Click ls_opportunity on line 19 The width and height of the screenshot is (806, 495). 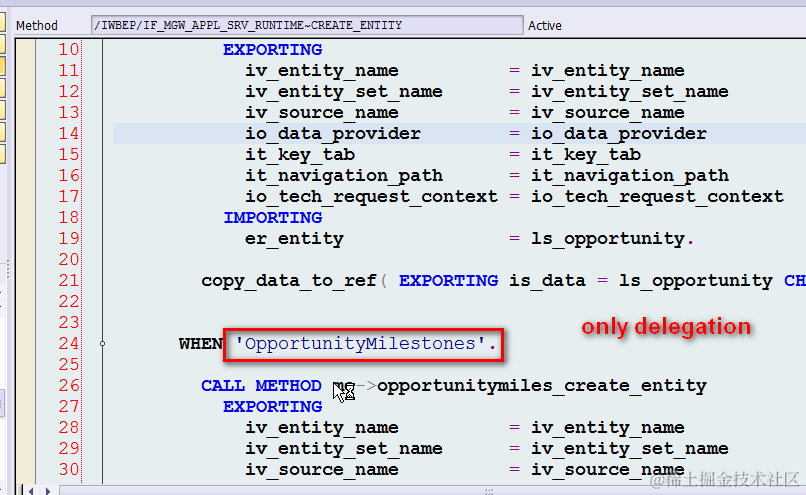[608, 239]
